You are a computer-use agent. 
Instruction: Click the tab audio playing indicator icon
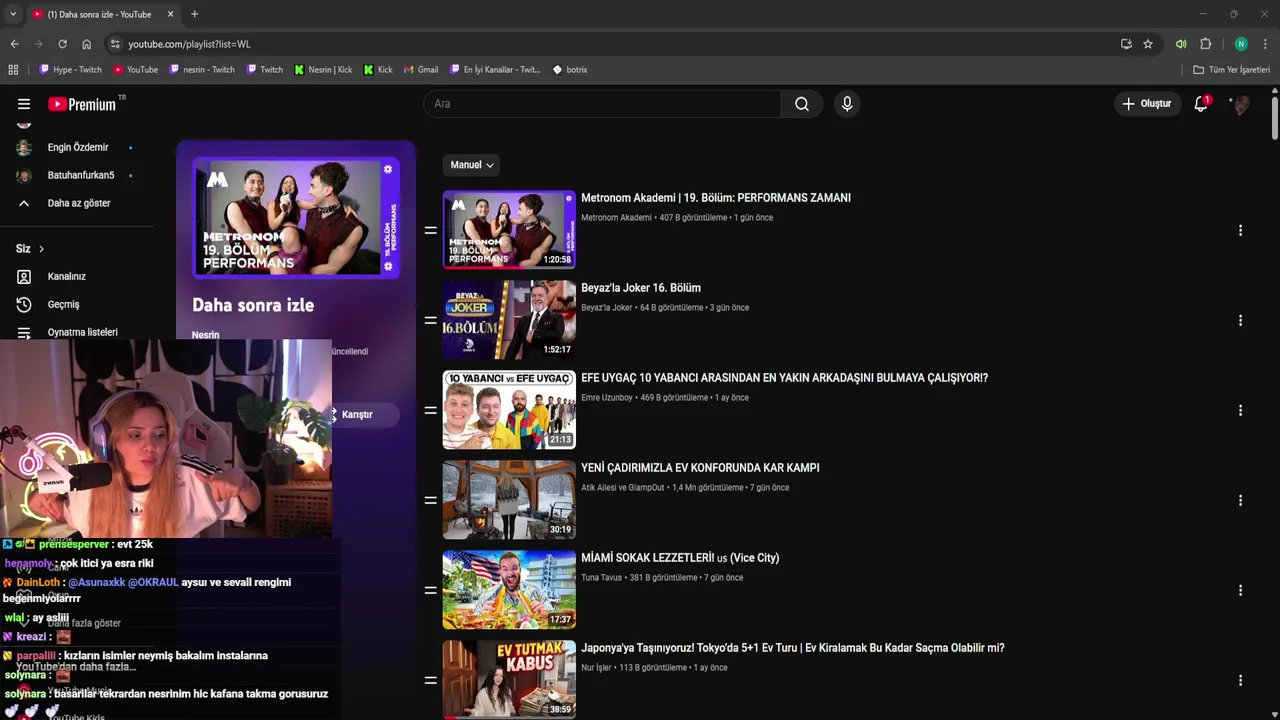coord(1181,44)
